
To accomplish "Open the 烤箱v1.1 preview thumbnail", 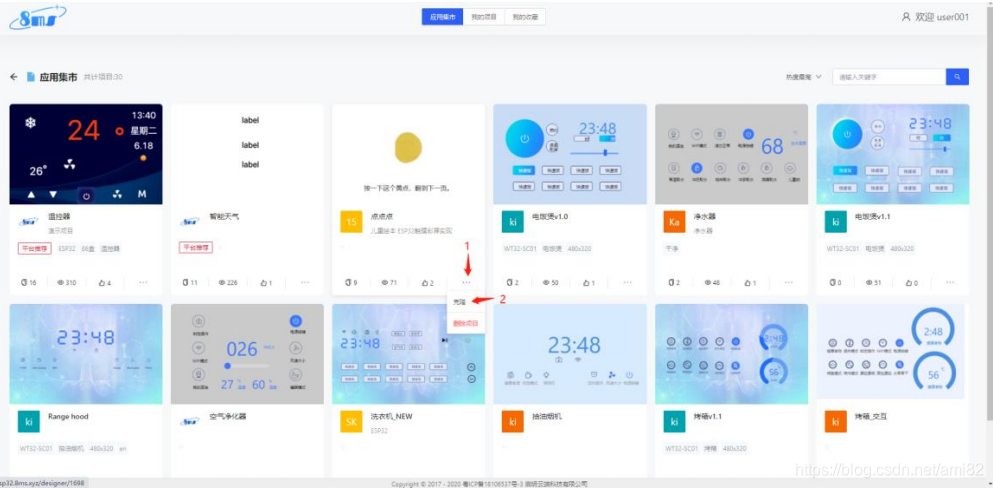I will [x=731, y=354].
